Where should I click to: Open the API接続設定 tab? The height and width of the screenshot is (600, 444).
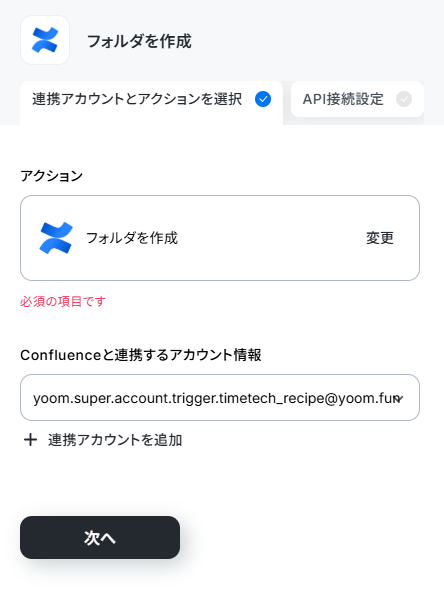(357, 99)
